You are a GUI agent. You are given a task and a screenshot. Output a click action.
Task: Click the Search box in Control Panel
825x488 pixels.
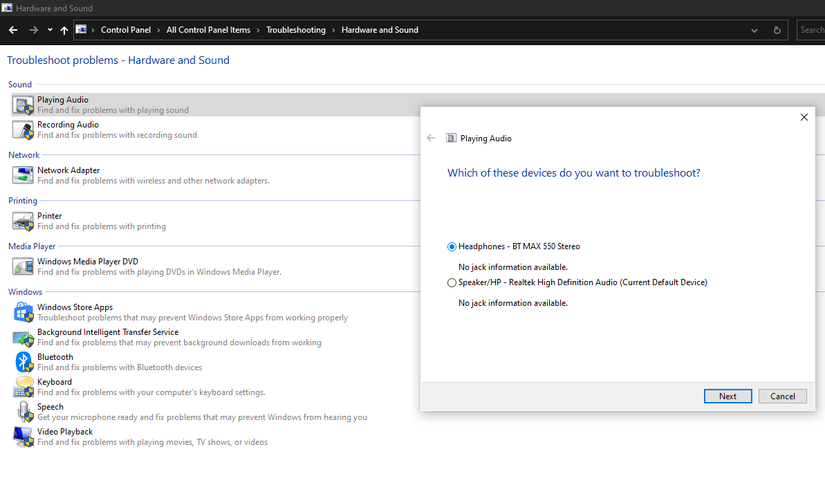coord(811,30)
